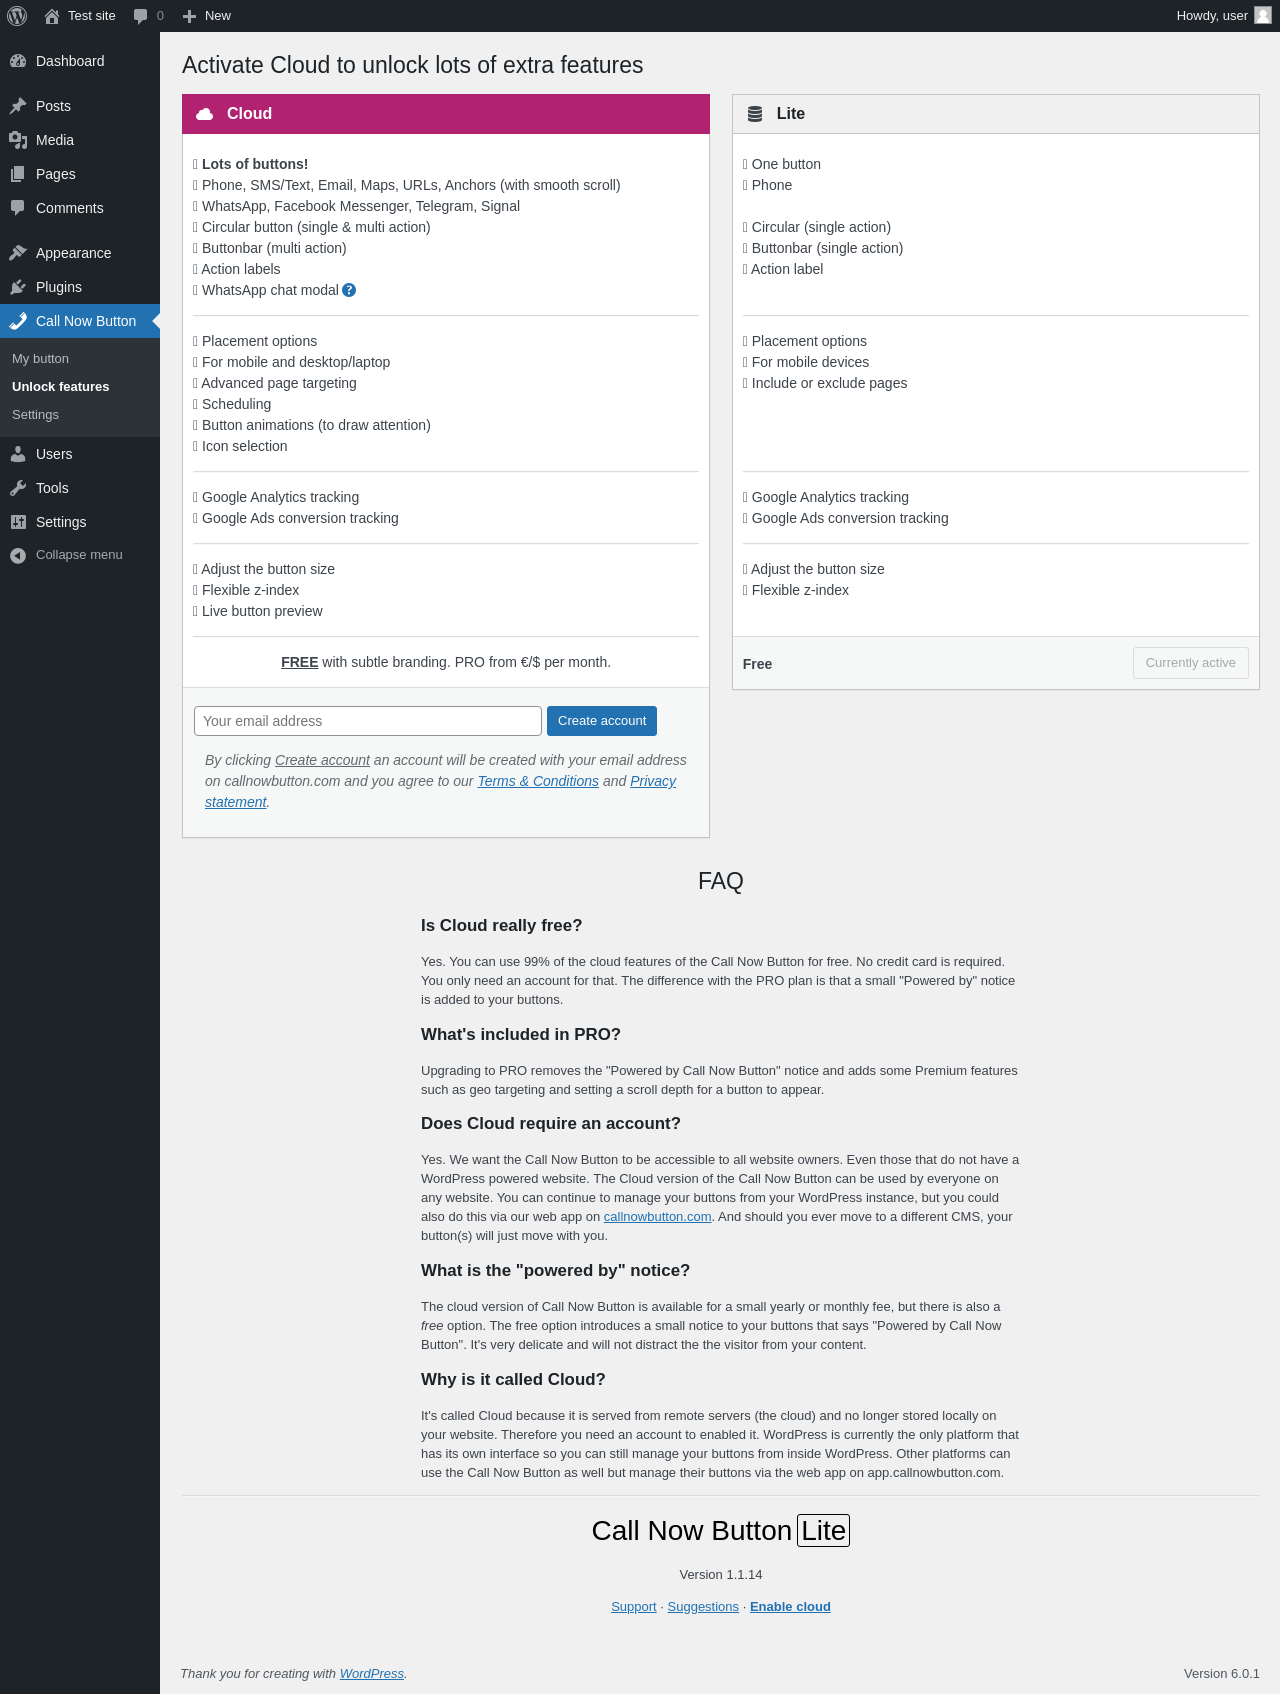Viewport: 1280px width, 1694px height.
Task: Open the Test site home icon
Action: tap(52, 16)
